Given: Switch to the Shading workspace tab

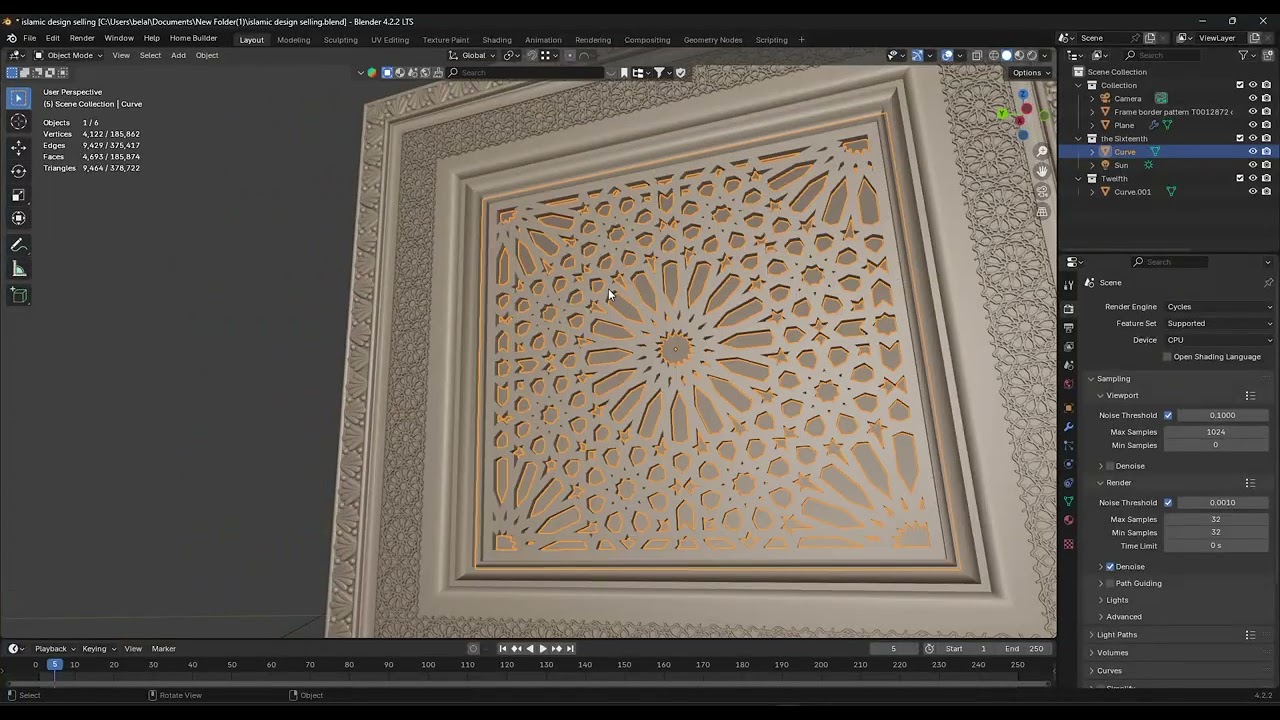Looking at the screenshot, I should coord(496,40).
